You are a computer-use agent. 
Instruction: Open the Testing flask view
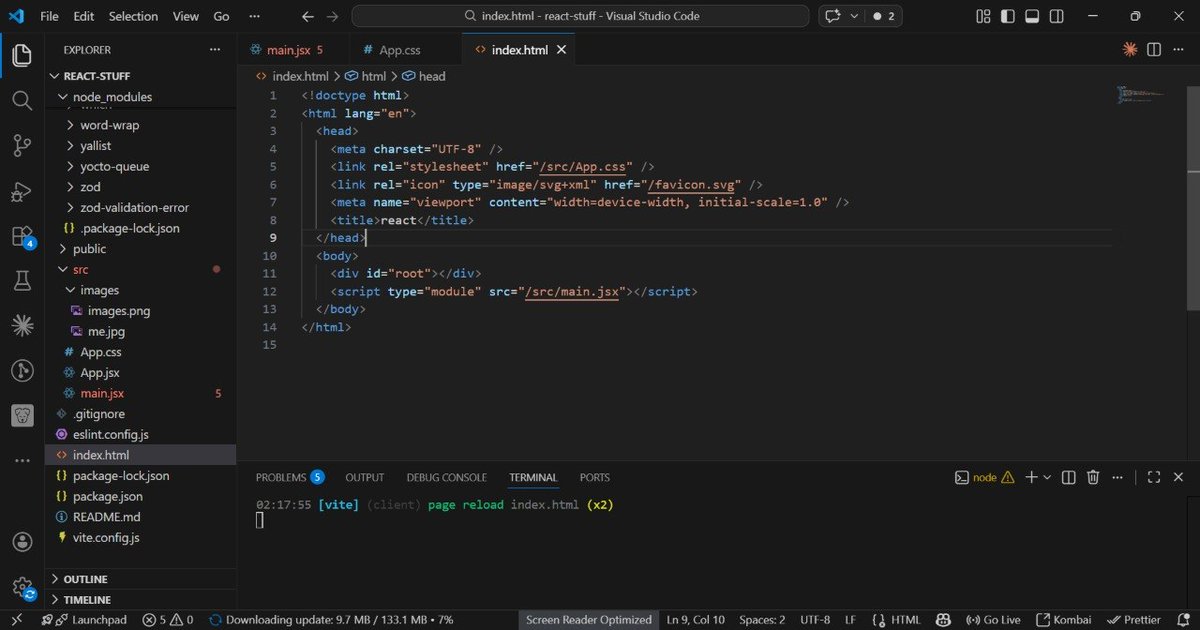[x=22, y=281]
